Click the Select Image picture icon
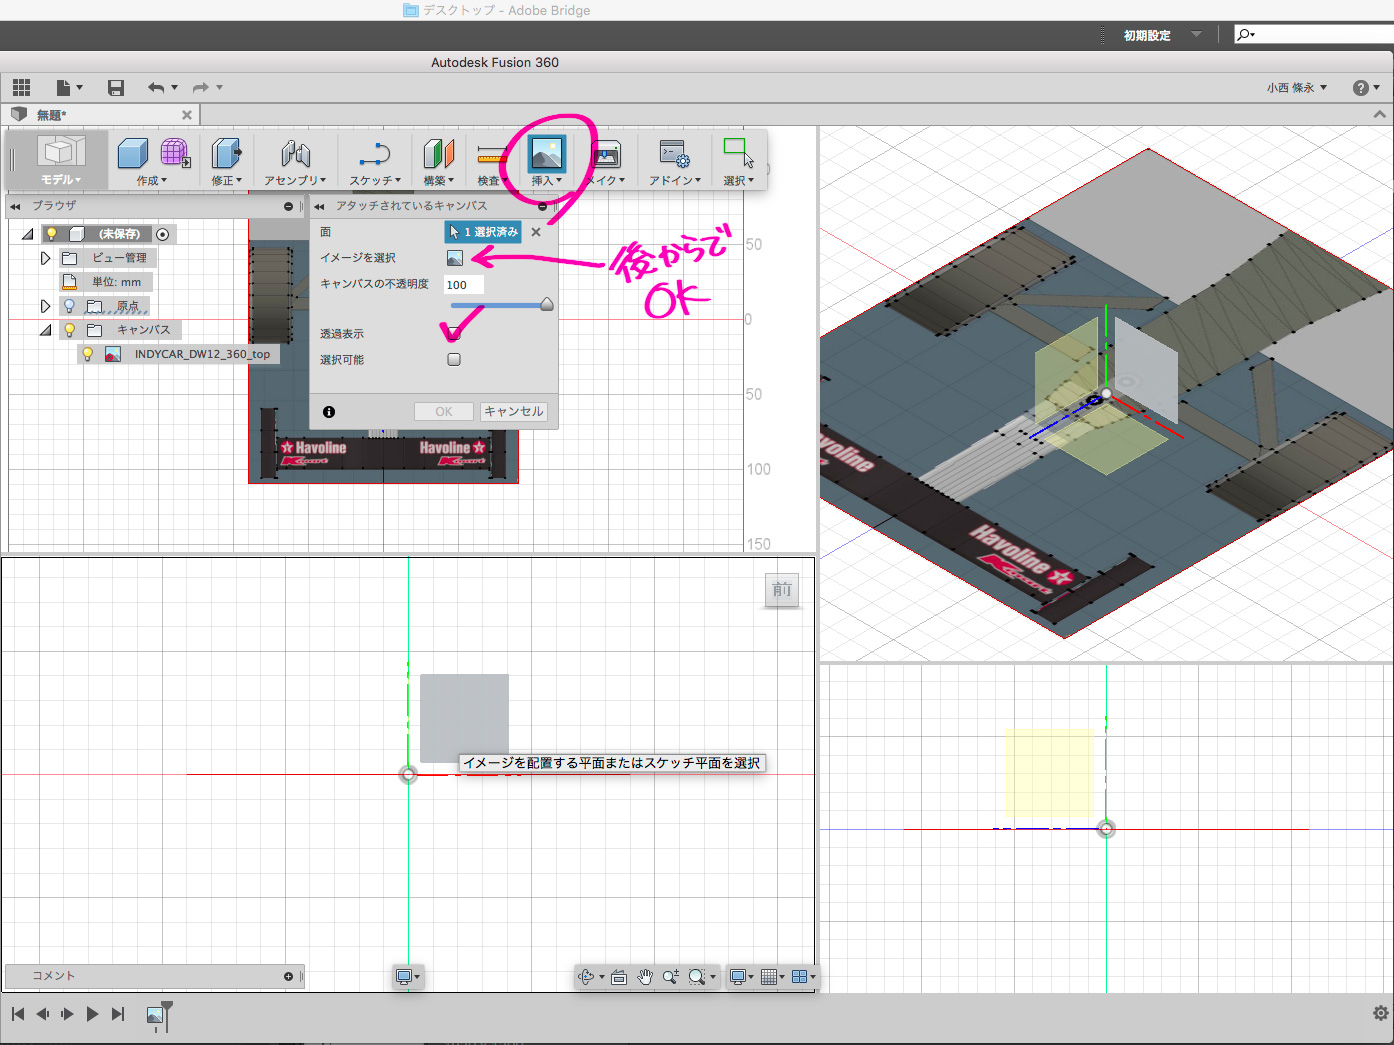 (x=455, y=258)
